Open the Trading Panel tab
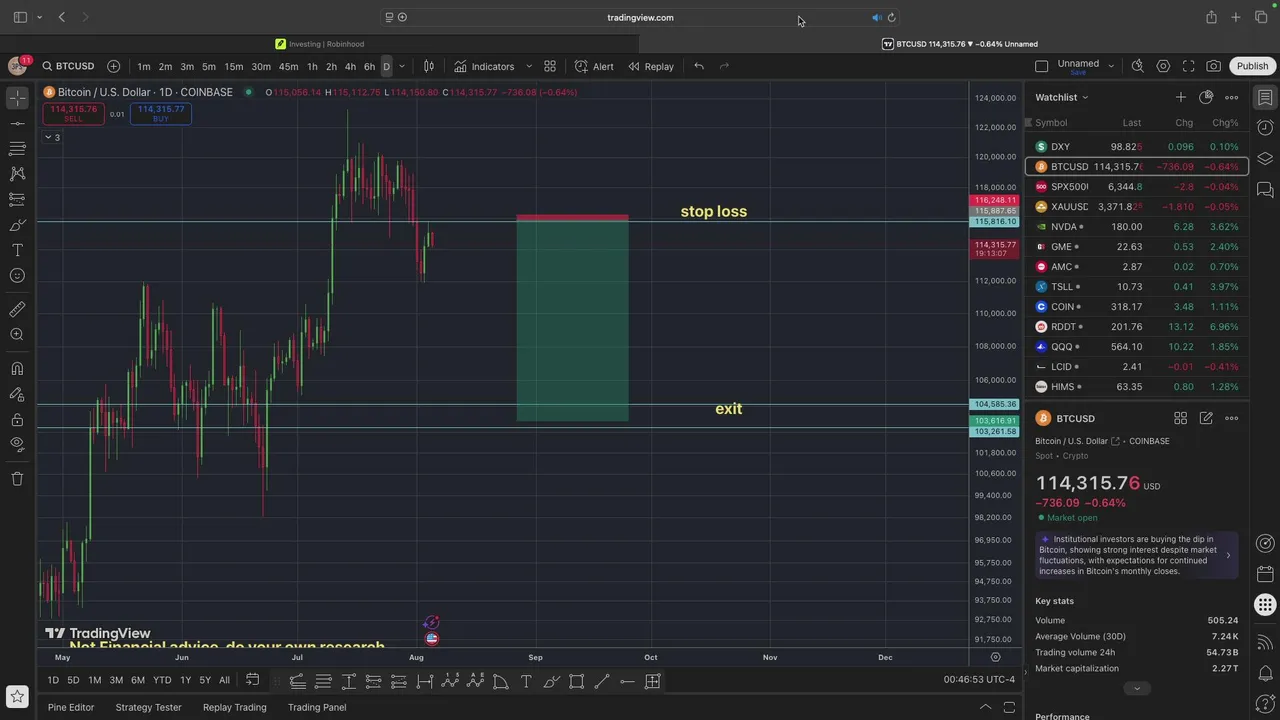Image resolution: width=1280 pixels, height=720 pixels. point(317,707)
